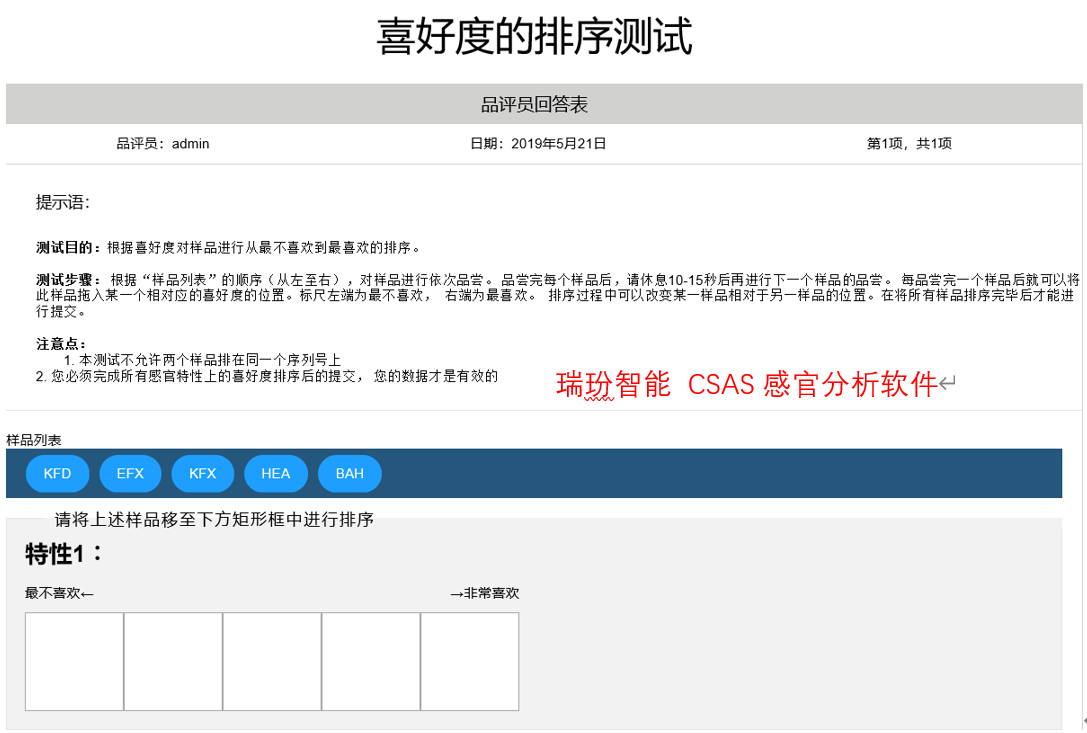Click the 特性1 heading
The width and height of the screenshot is (1087, 733).
(64, 554)
